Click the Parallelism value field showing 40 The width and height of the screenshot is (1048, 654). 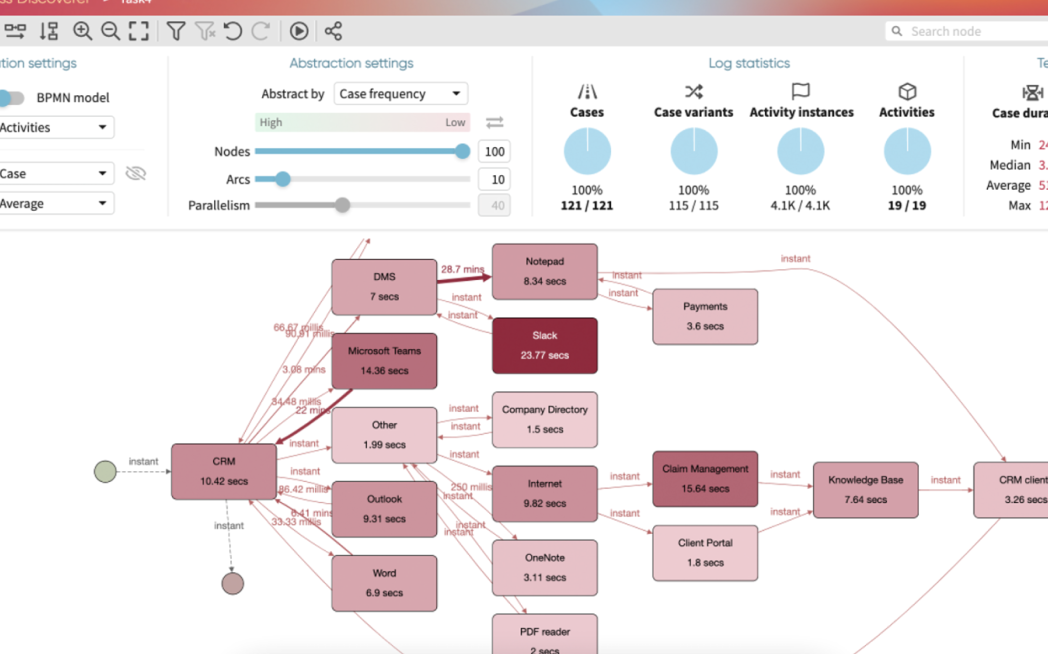495,205
